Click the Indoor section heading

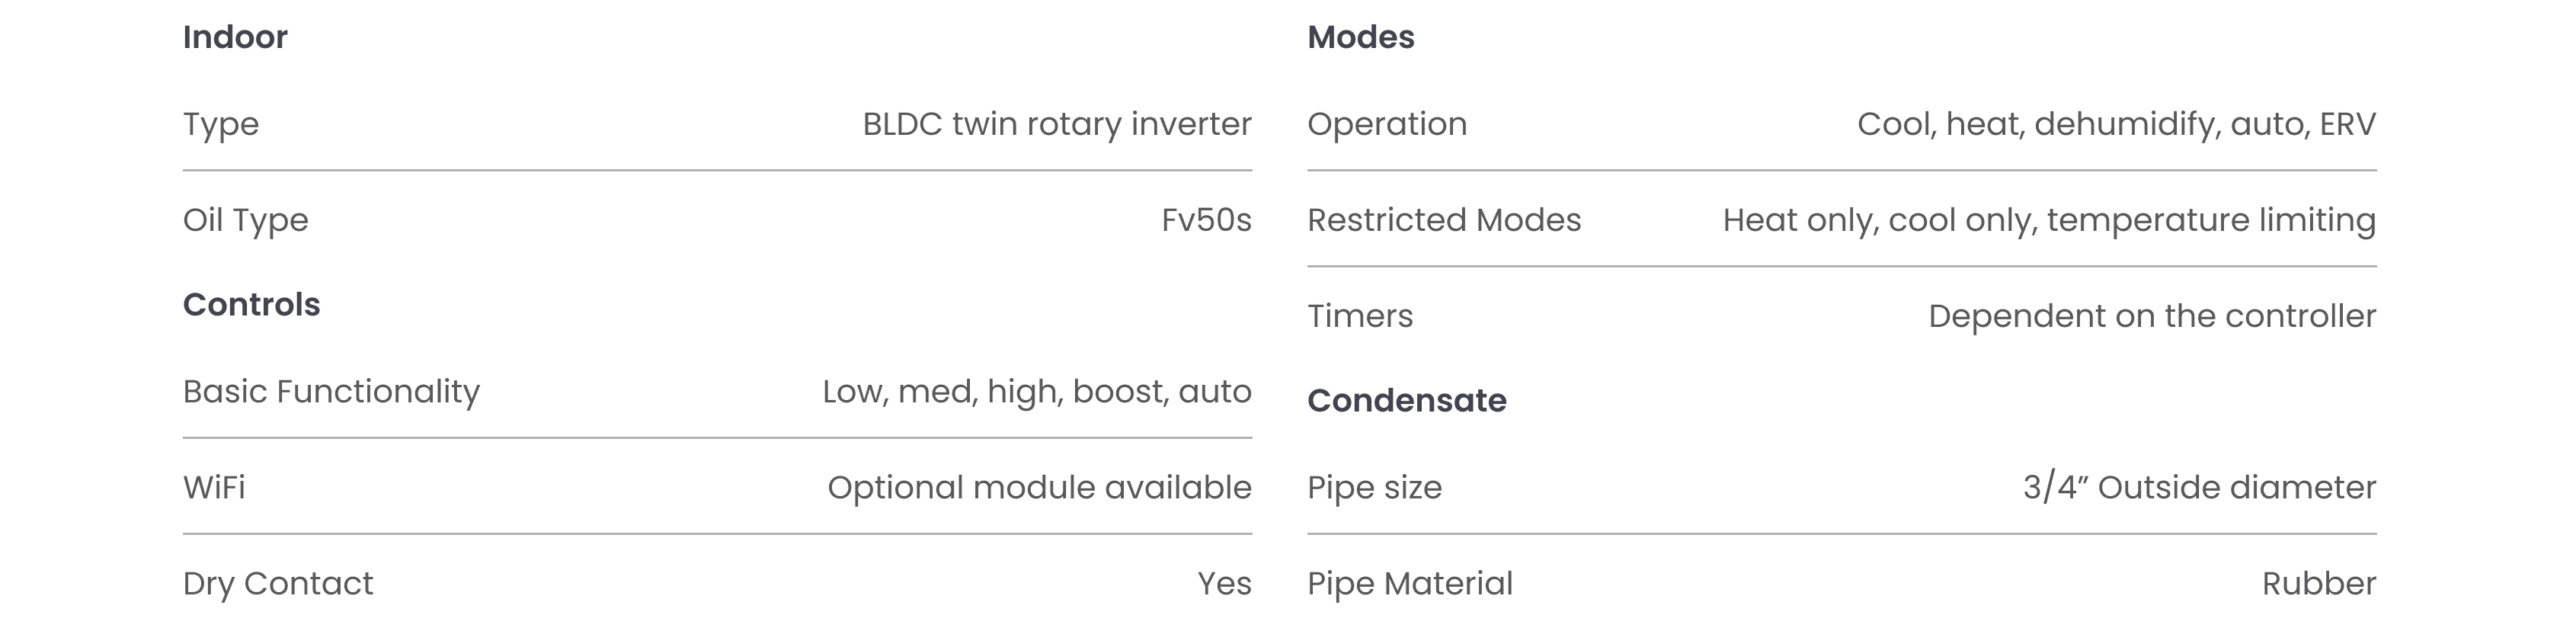coord(235,37)
